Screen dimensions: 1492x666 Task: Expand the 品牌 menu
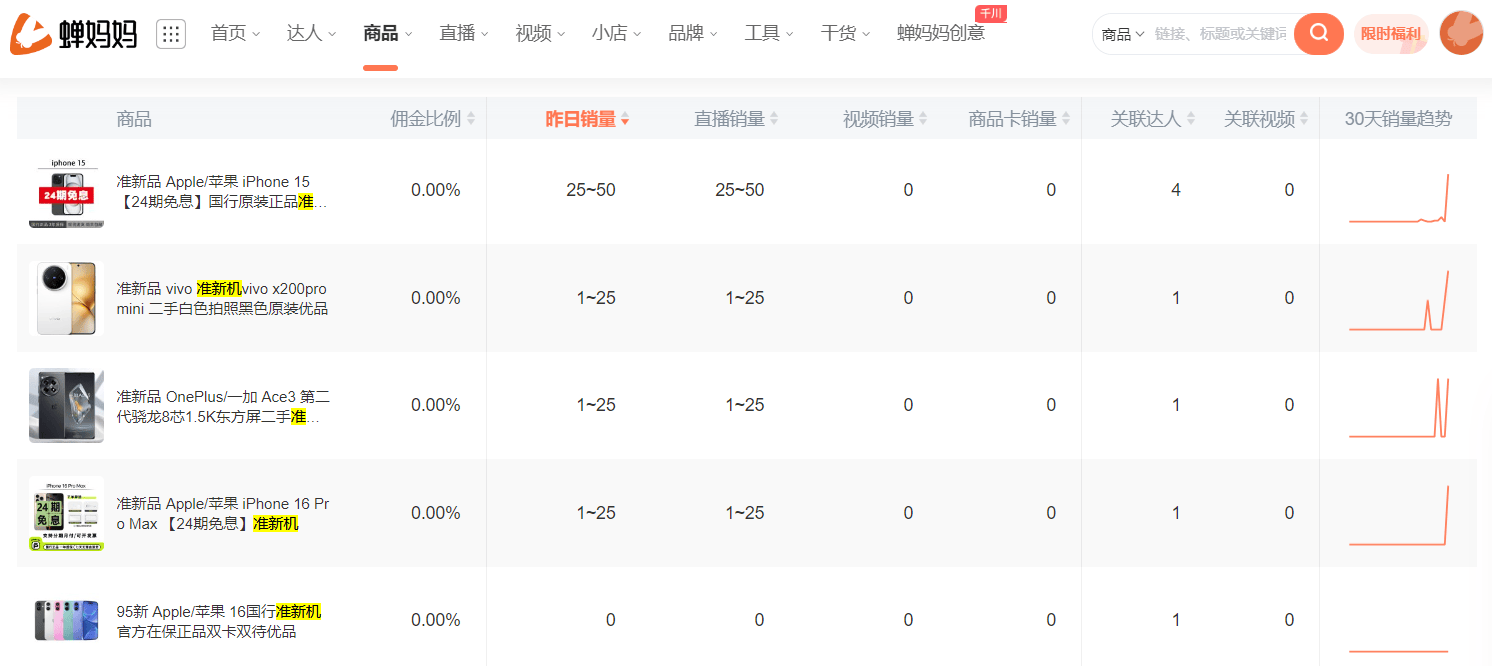point(693,33)
